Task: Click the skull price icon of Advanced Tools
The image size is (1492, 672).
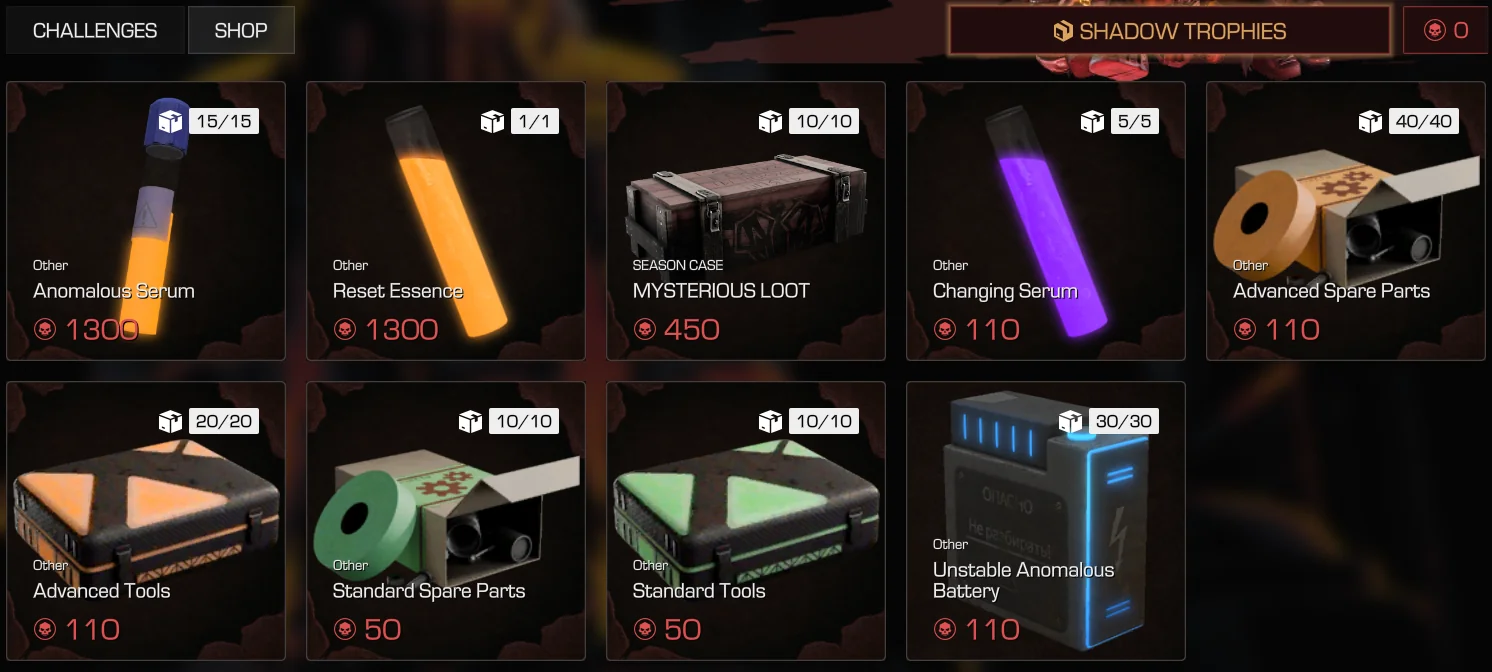Action: point(45,629)
